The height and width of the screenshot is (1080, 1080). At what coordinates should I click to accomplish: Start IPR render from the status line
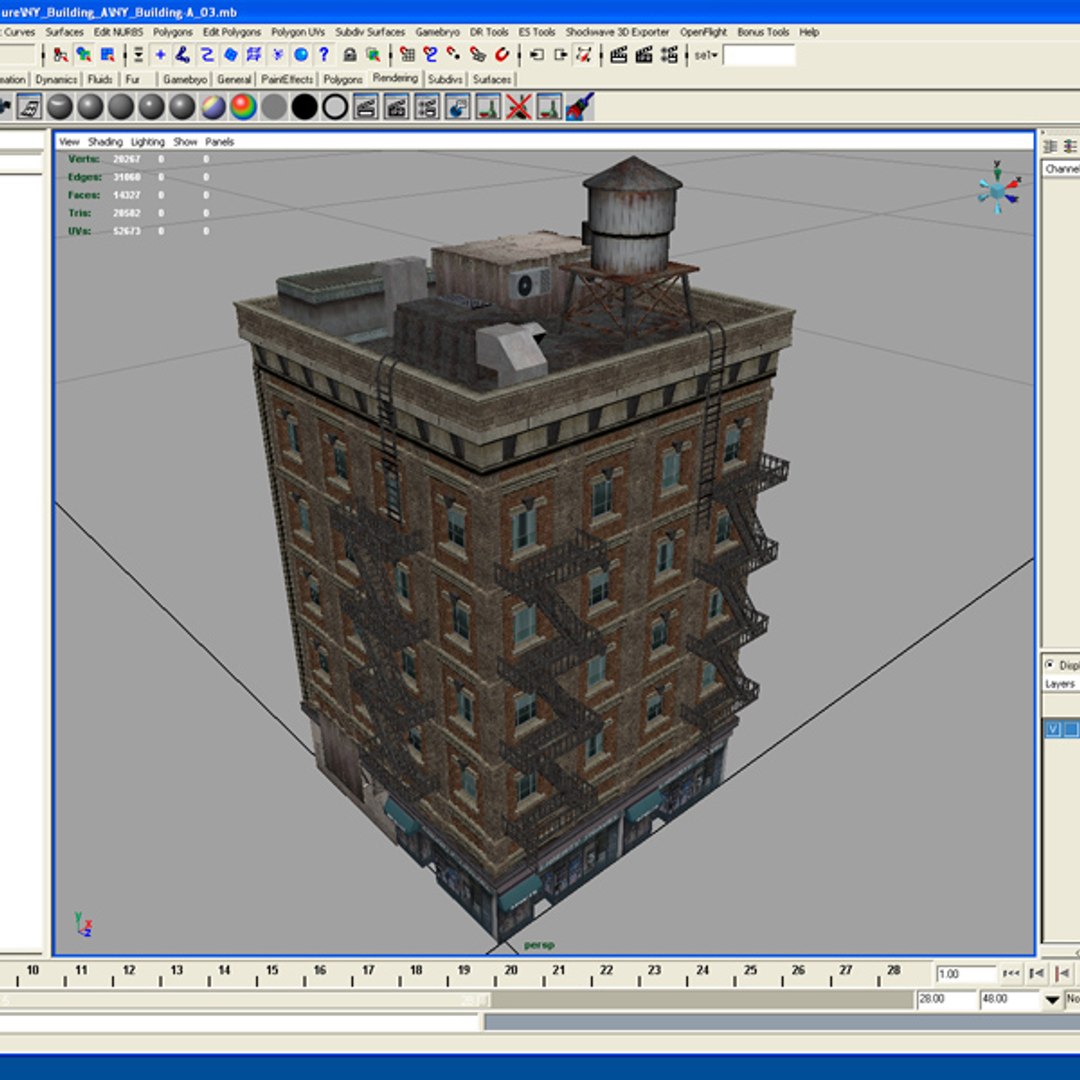(644, 54)
